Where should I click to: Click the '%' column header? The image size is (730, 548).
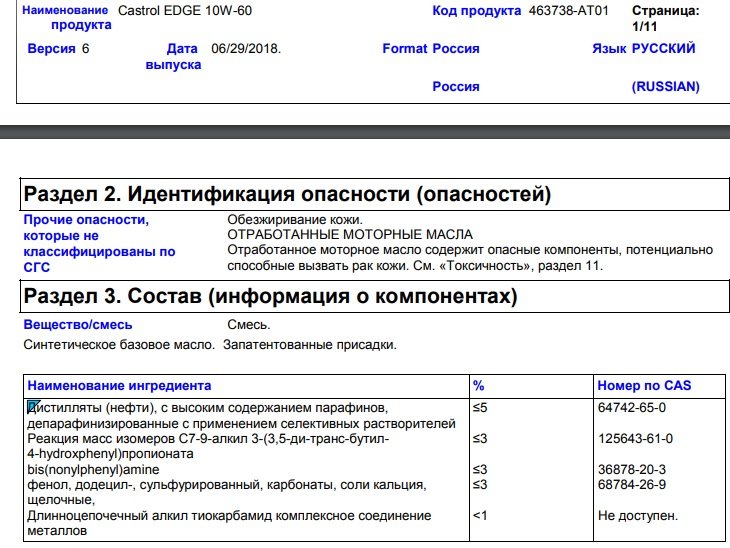point(479,386)
